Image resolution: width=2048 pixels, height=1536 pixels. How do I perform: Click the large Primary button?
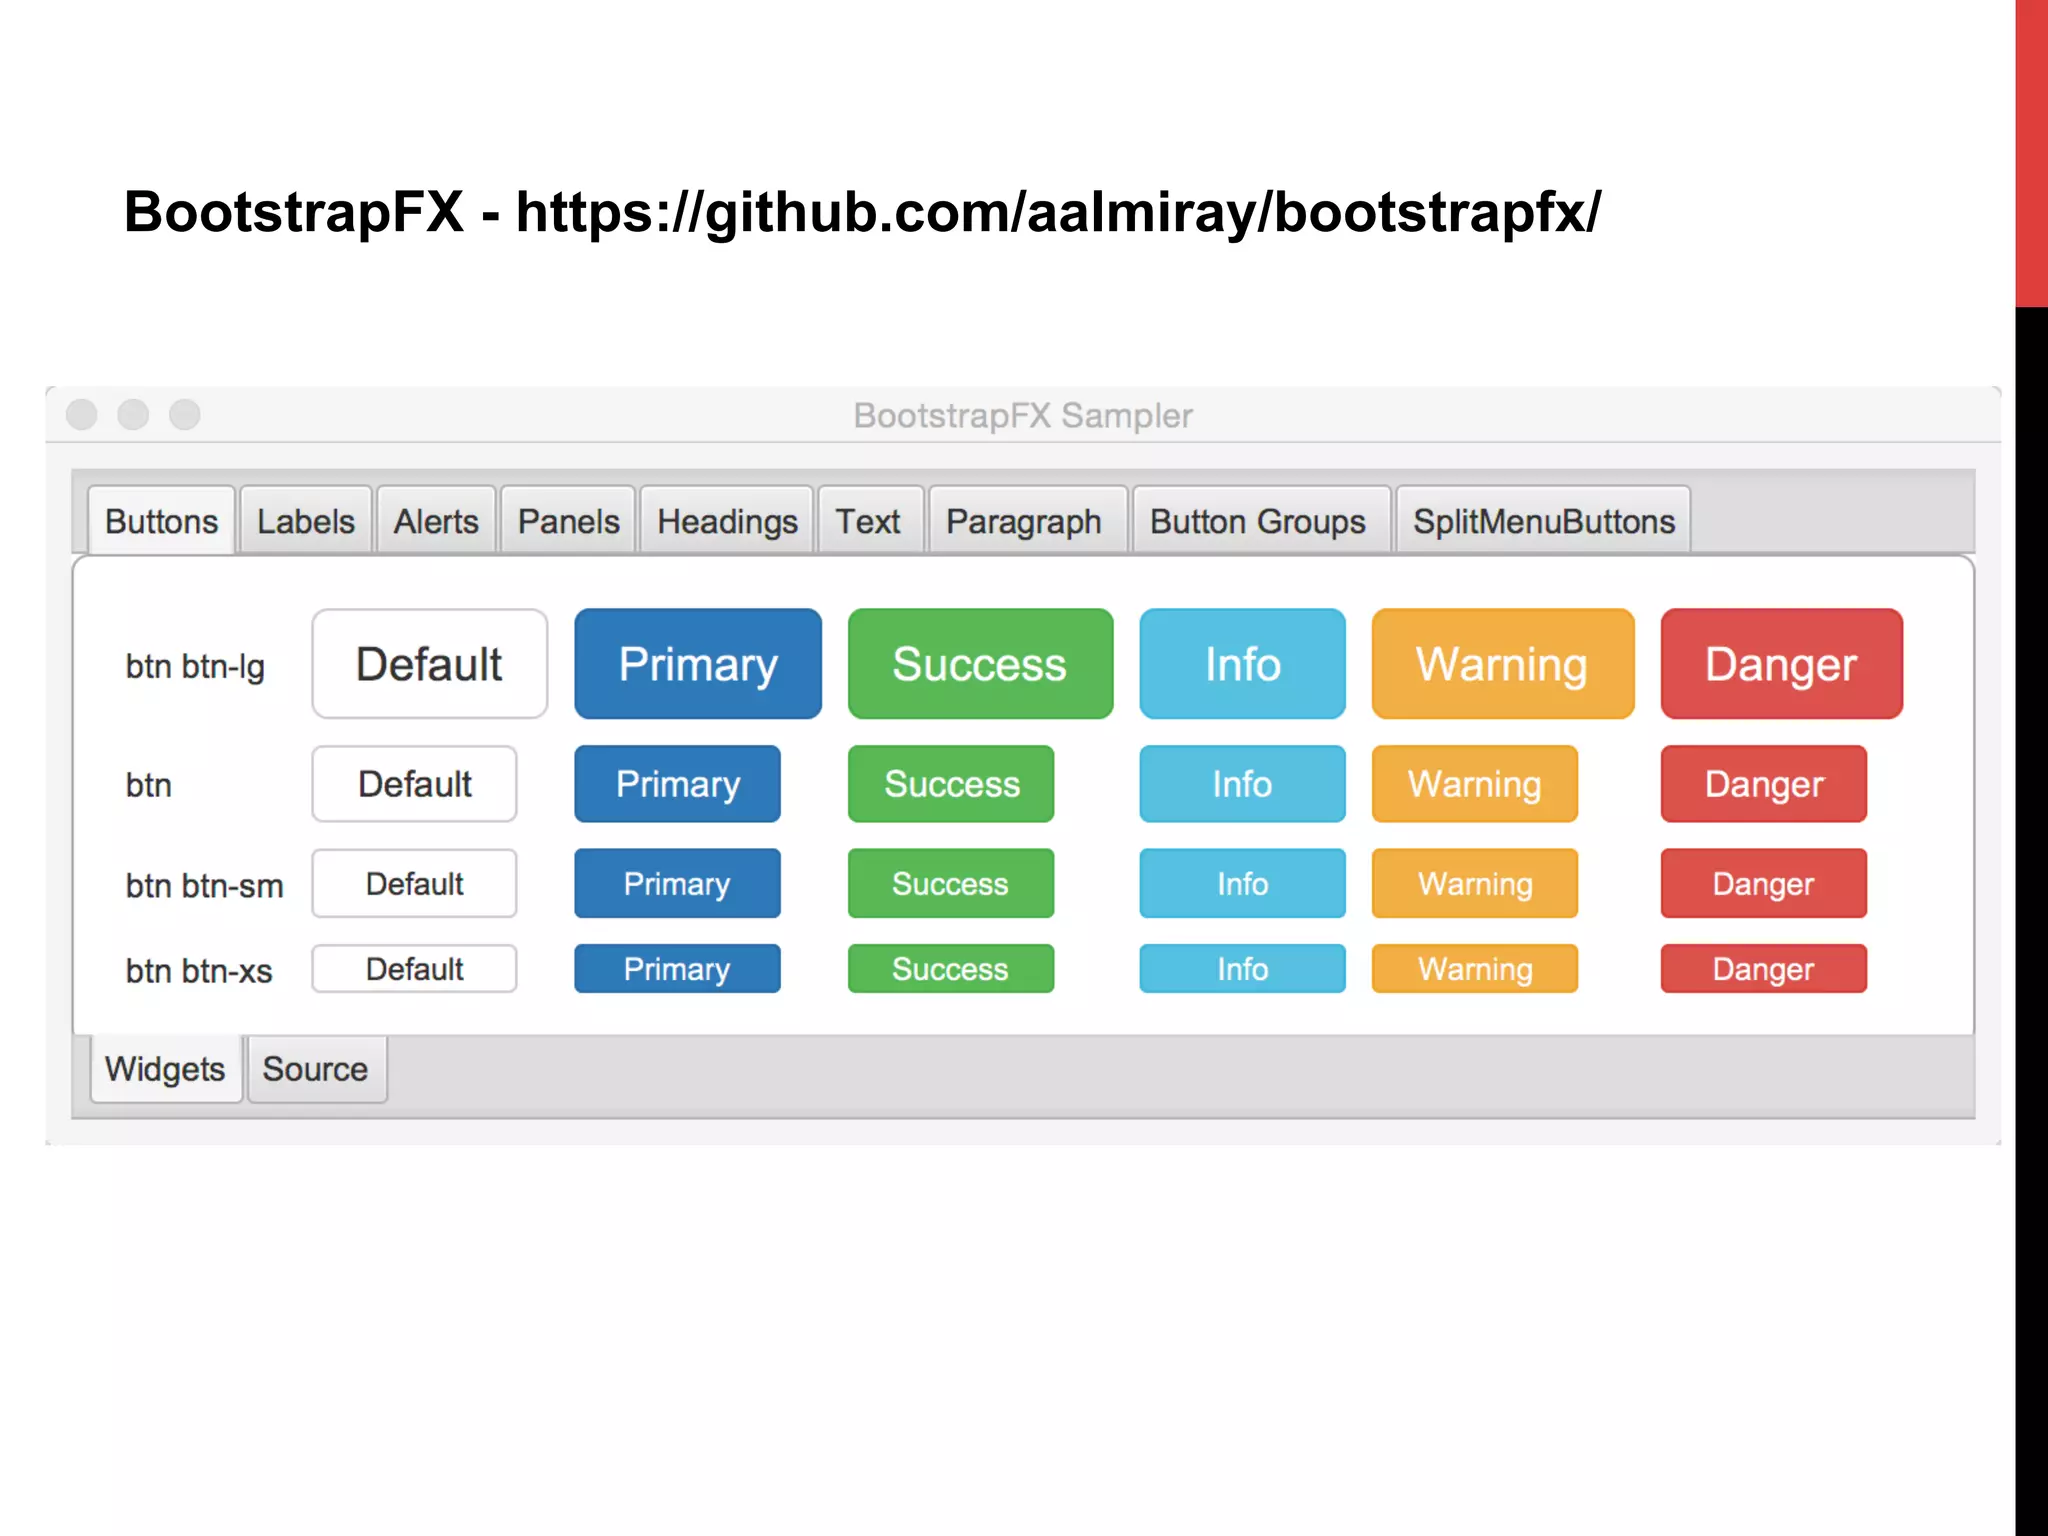pos(697,664)
